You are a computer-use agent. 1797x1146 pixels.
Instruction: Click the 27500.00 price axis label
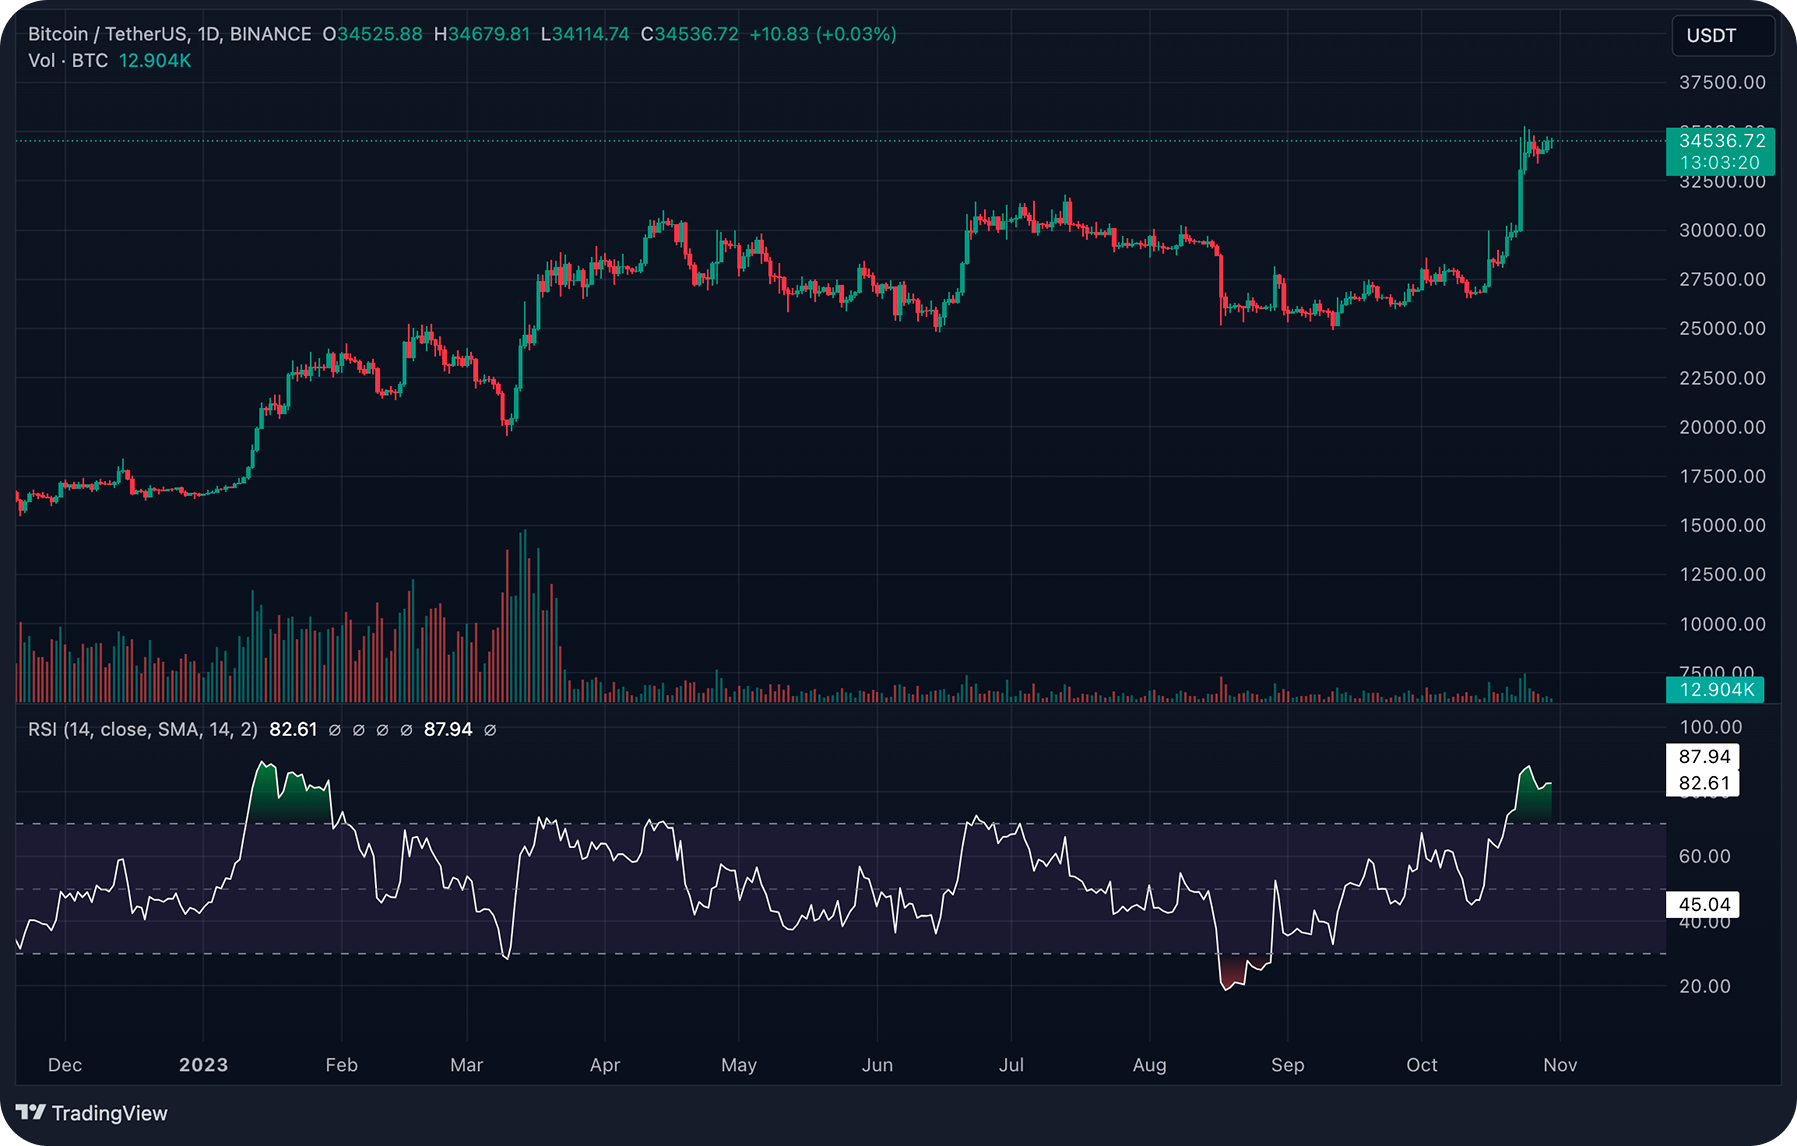point(1722,280)
